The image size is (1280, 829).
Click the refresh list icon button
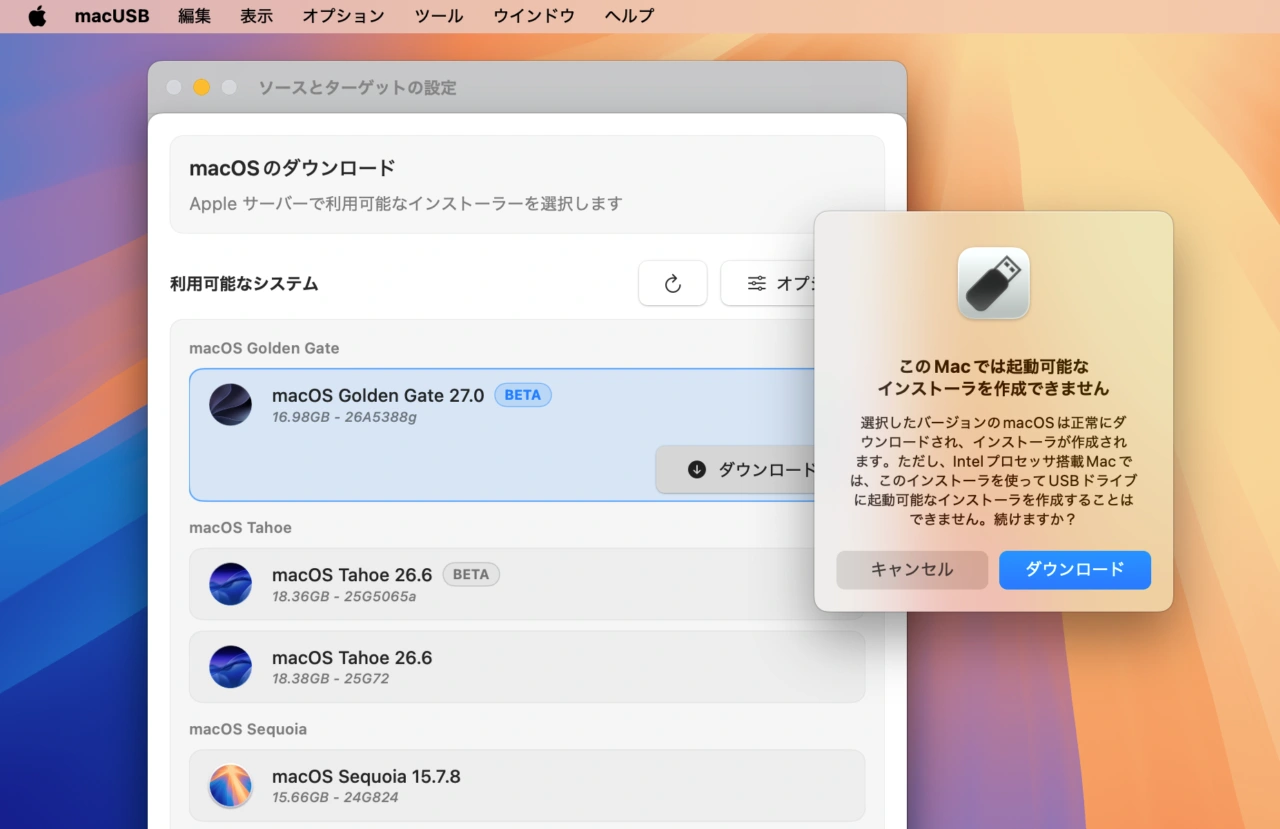(x=673, y=284)
